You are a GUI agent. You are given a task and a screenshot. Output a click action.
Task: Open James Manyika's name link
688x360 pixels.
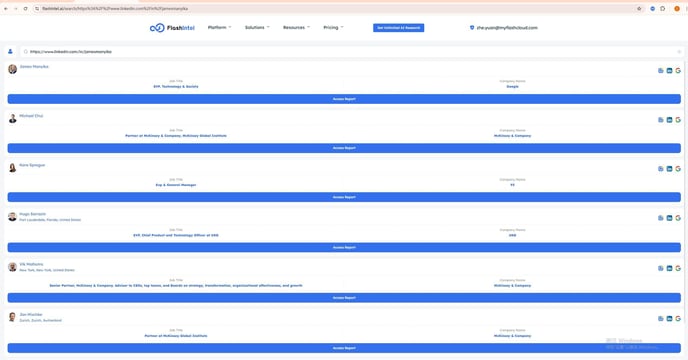point(34,67)
